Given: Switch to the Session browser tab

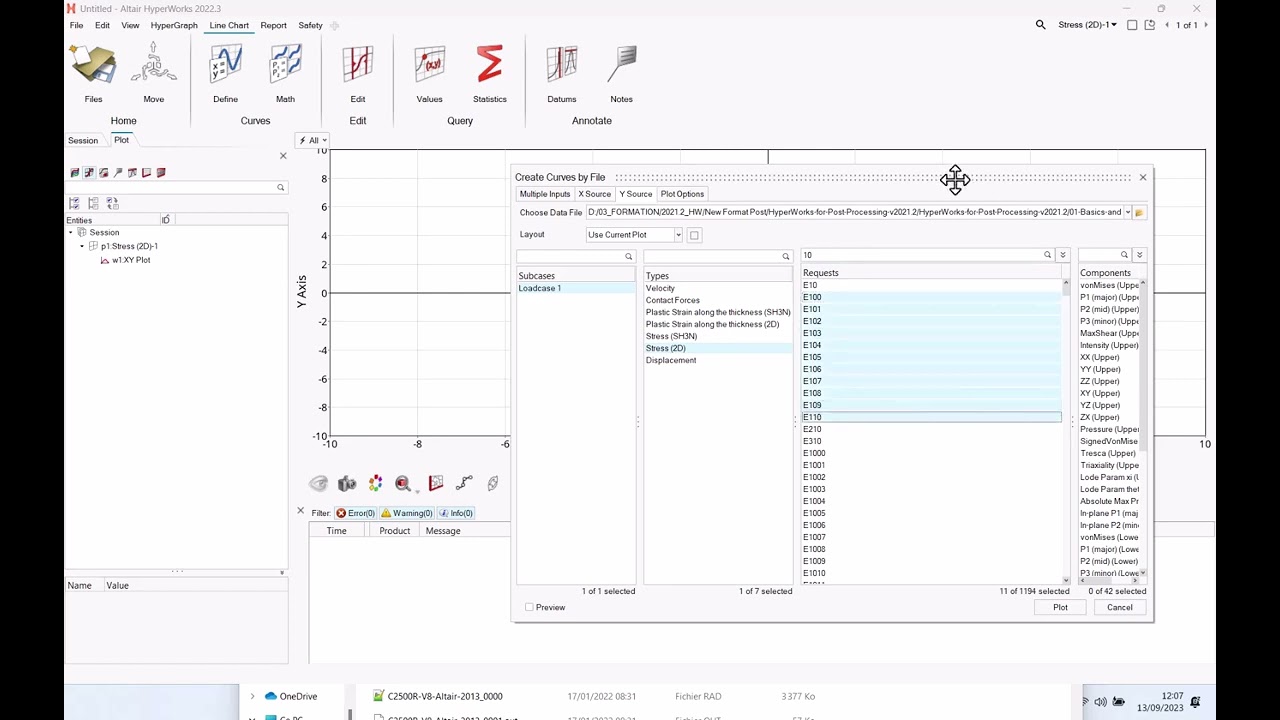Looking at the screenshot, I should tap(83, 141).
